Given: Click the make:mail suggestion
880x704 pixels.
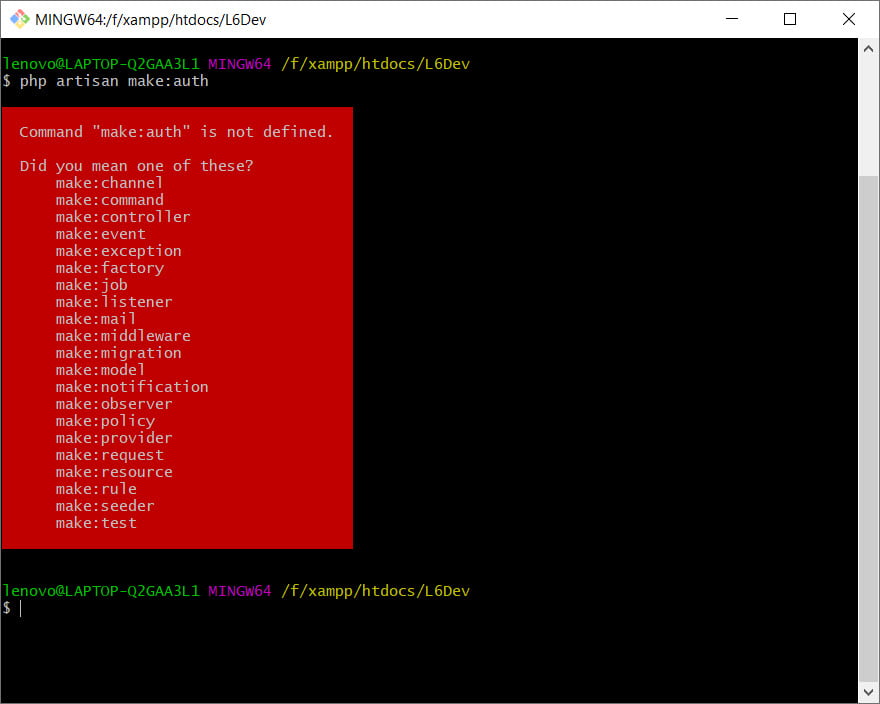Looking at the screenshot, I should (96, 319).
